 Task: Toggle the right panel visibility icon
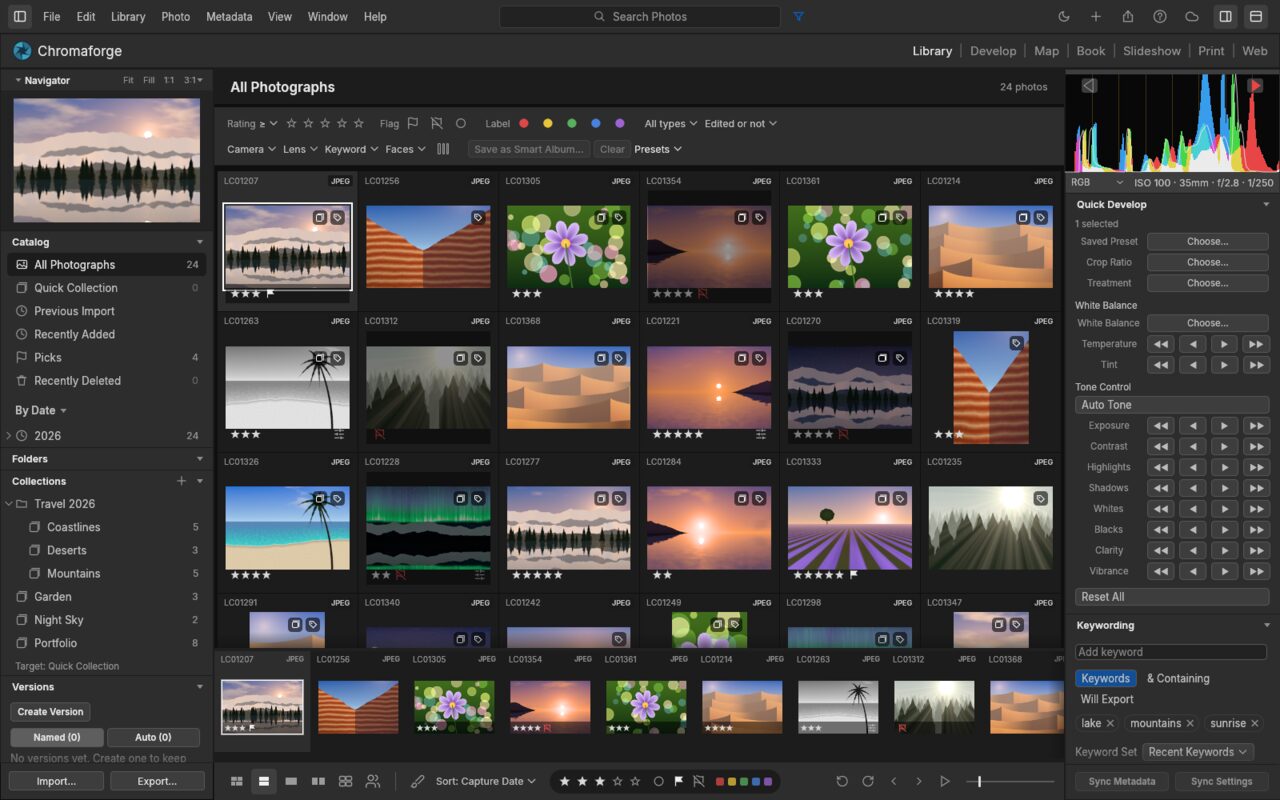tap(1225, 17)
